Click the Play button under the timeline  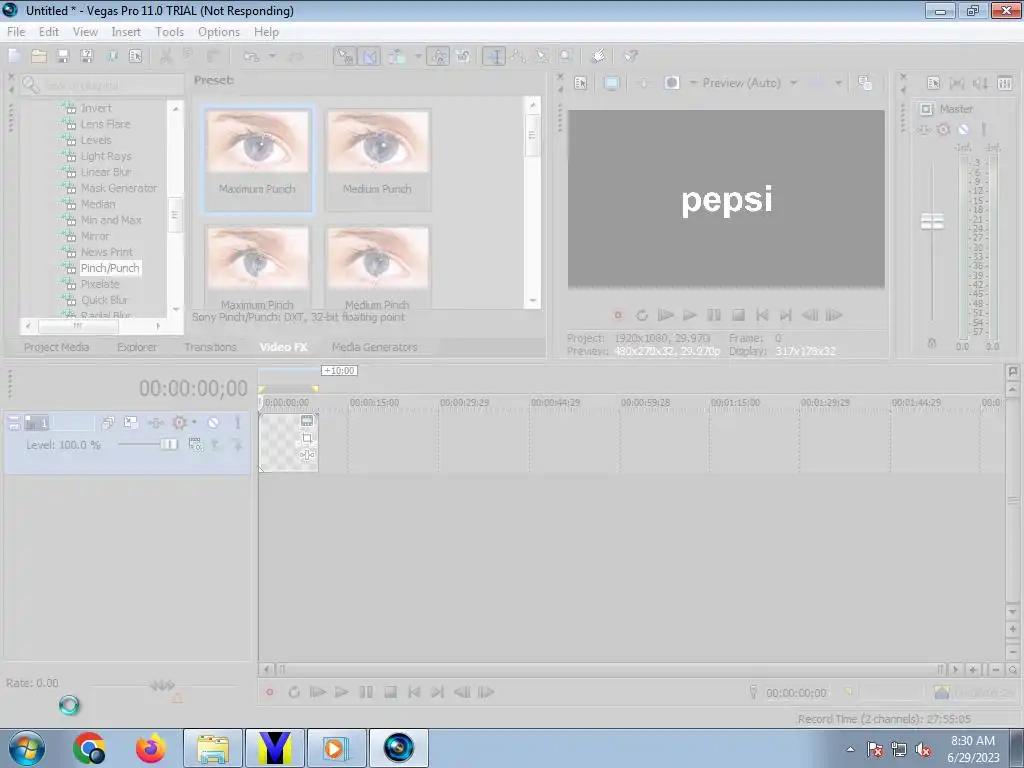342,692
